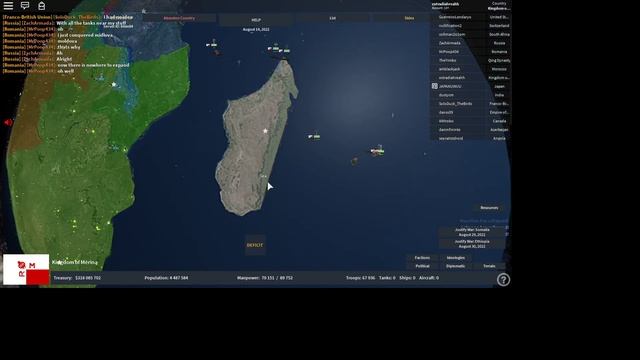
Task: Select the Japan player row
Action: coord(471,86)
